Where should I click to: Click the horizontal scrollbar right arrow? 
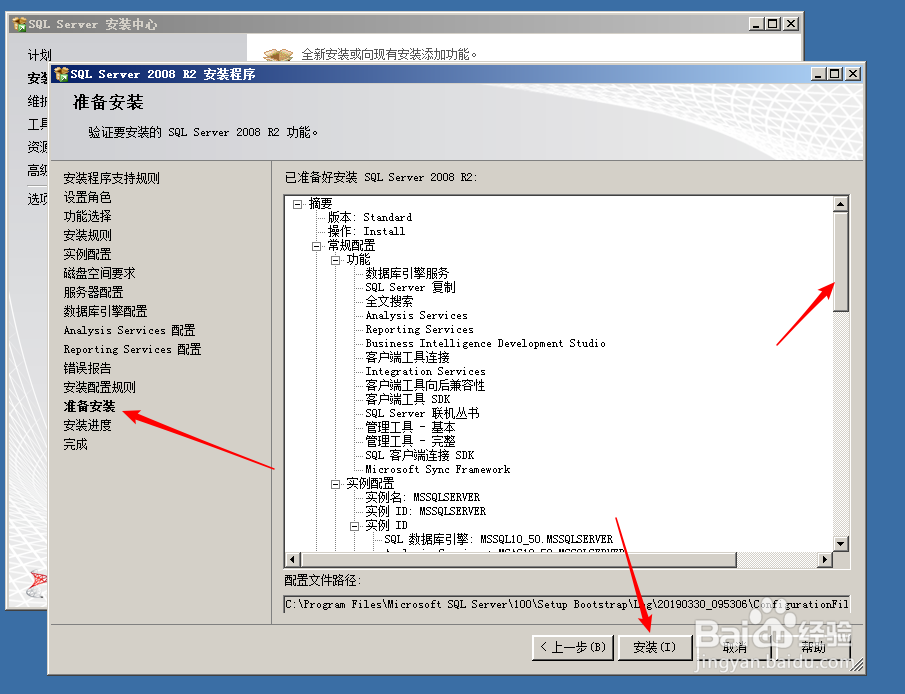coord(825,559)
